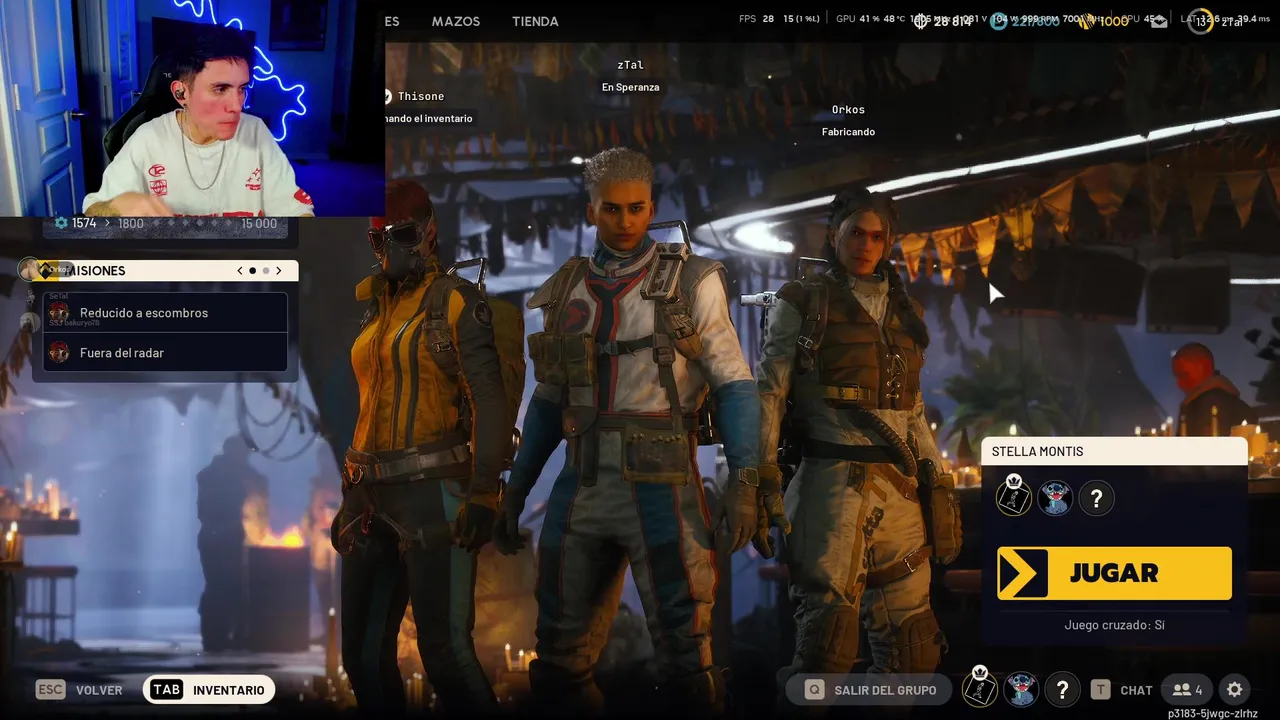Open INVENTARIO with the TAB button

click(209, 690)
